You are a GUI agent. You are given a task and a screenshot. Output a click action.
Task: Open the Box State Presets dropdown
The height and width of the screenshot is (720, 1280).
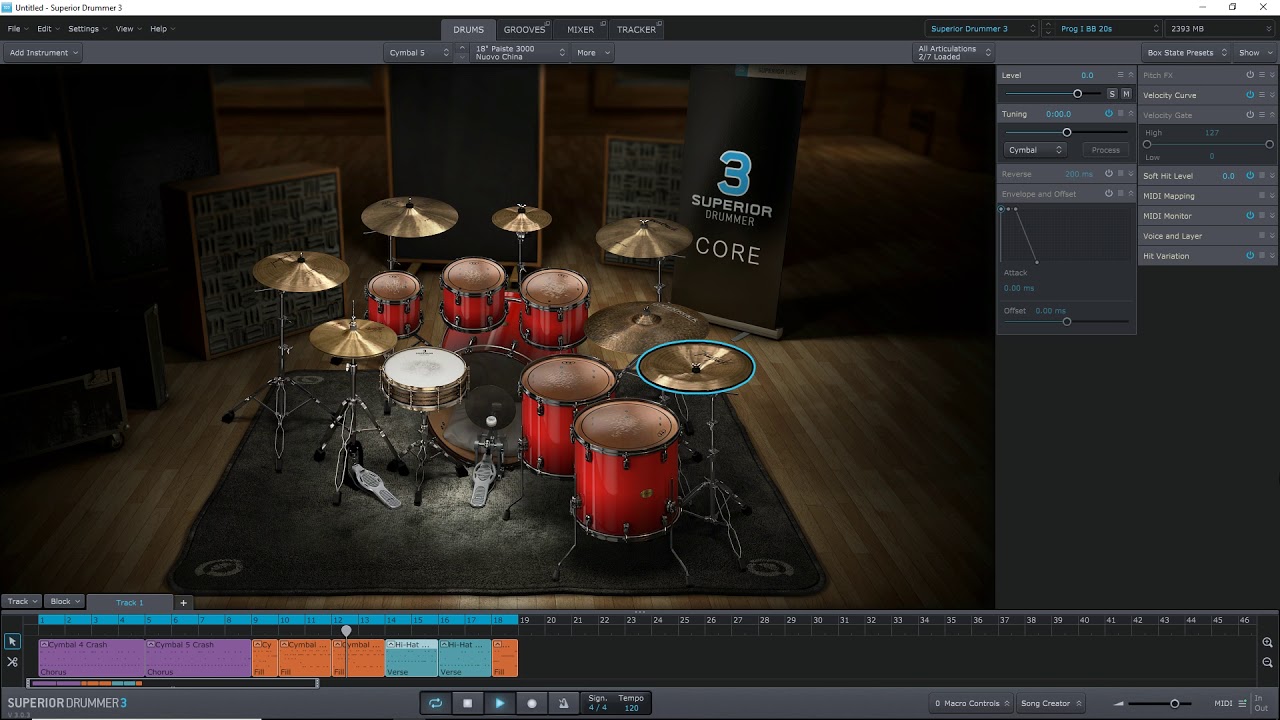[1187, 53]
